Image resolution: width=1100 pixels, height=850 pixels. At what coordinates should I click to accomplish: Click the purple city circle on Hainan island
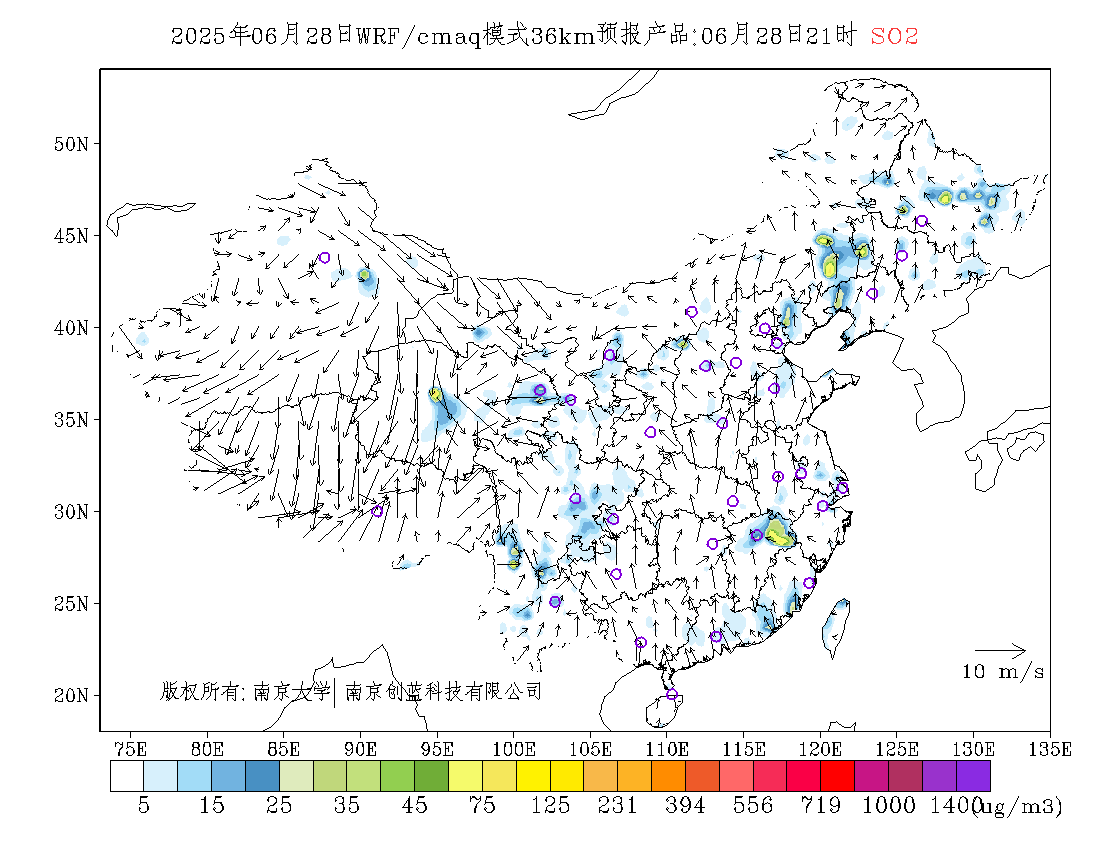(x=672, y=694)
